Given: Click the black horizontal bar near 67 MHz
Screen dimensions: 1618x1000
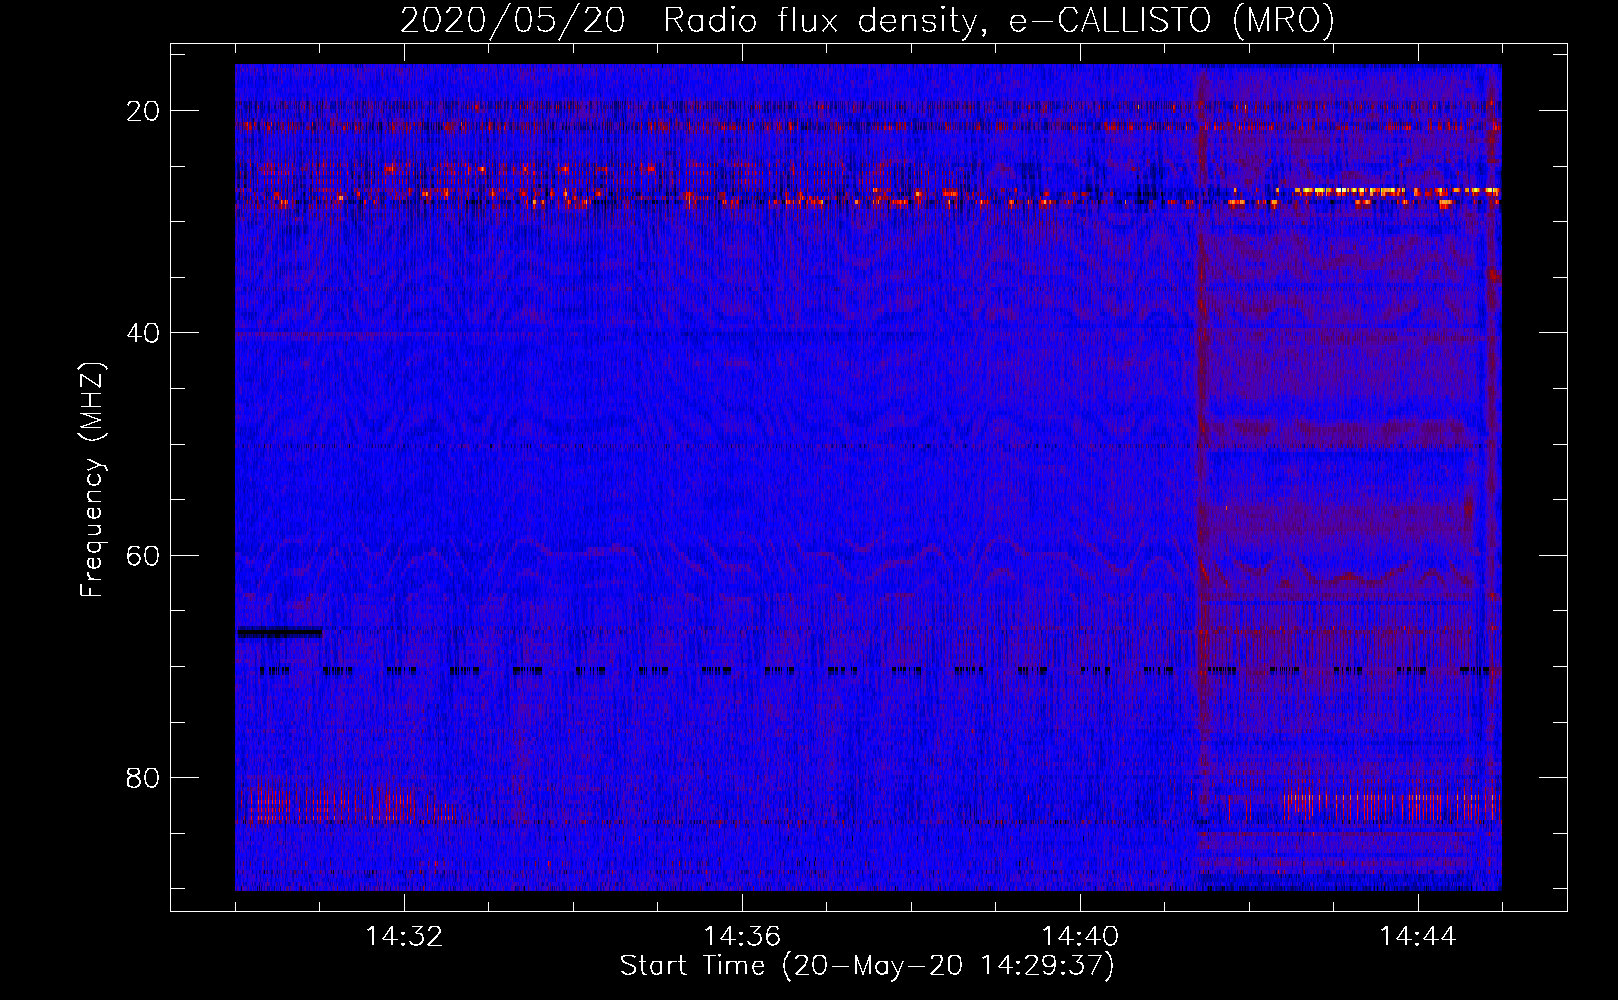Looking at the screenshot, I should pyautogui.click(x=279, y=632).
